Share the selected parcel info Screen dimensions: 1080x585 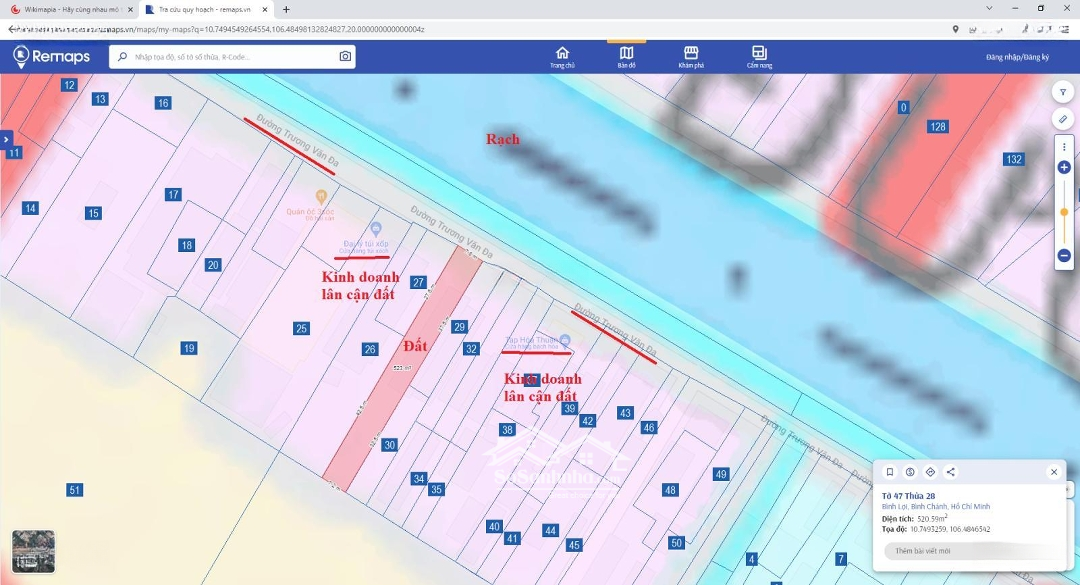[950, 472]
